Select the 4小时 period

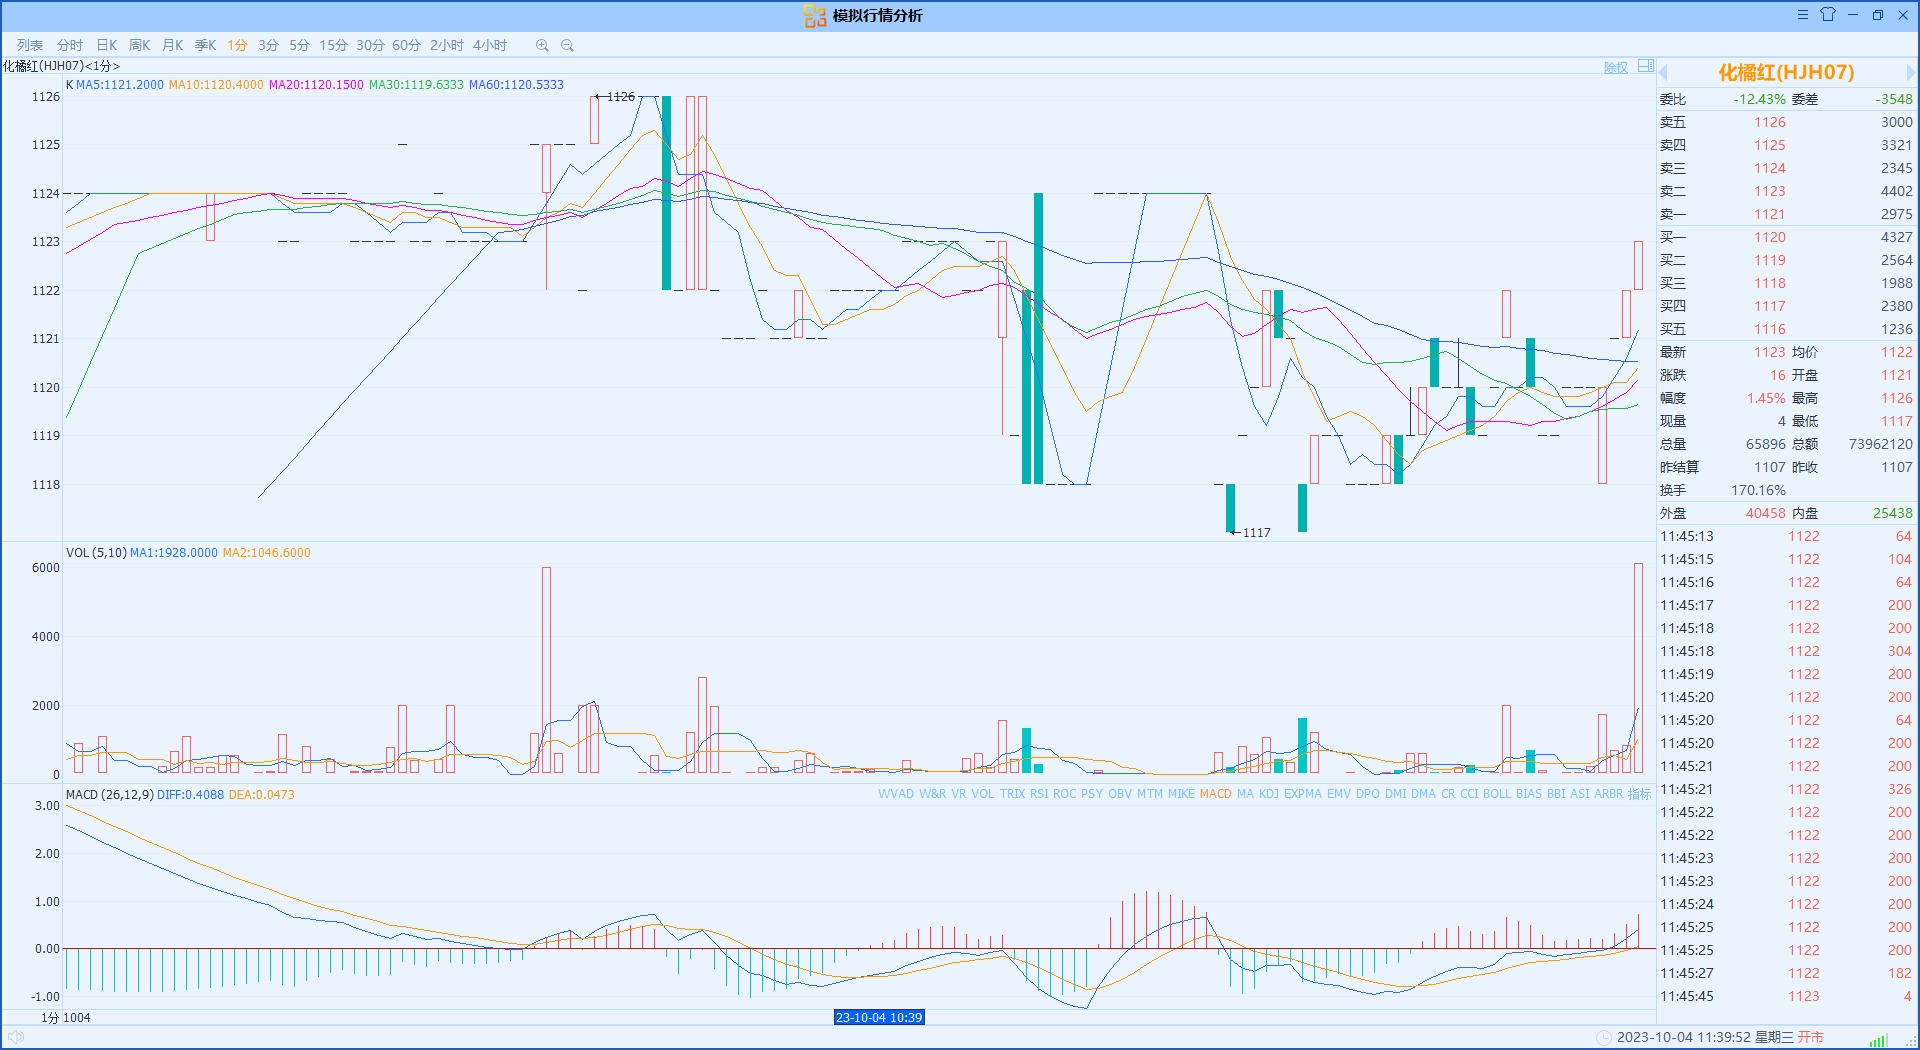490,45
